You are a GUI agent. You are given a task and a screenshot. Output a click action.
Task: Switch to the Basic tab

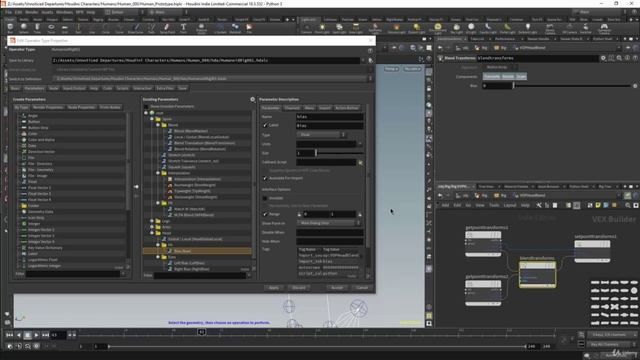coord(15,88)
